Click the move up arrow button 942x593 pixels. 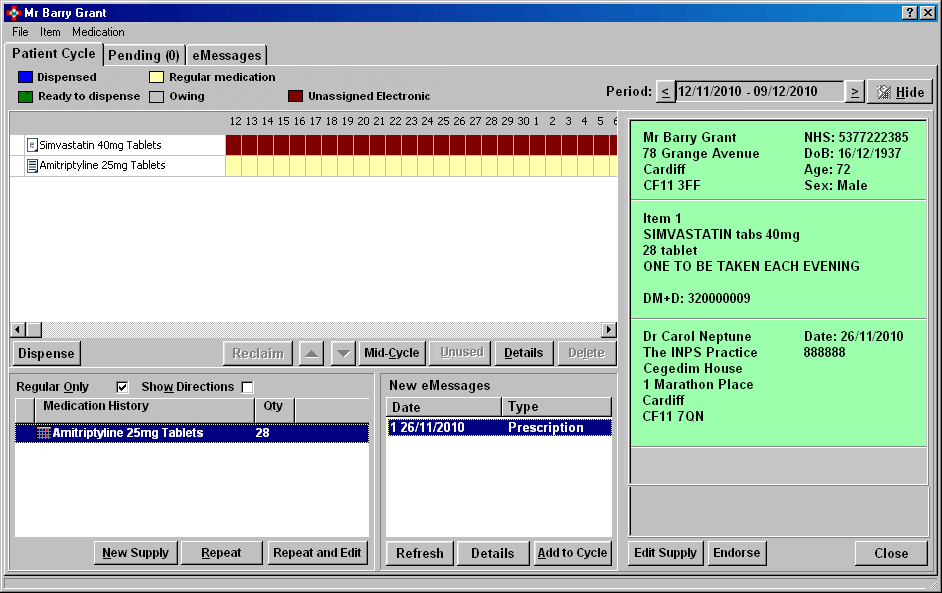coord(312,353)
